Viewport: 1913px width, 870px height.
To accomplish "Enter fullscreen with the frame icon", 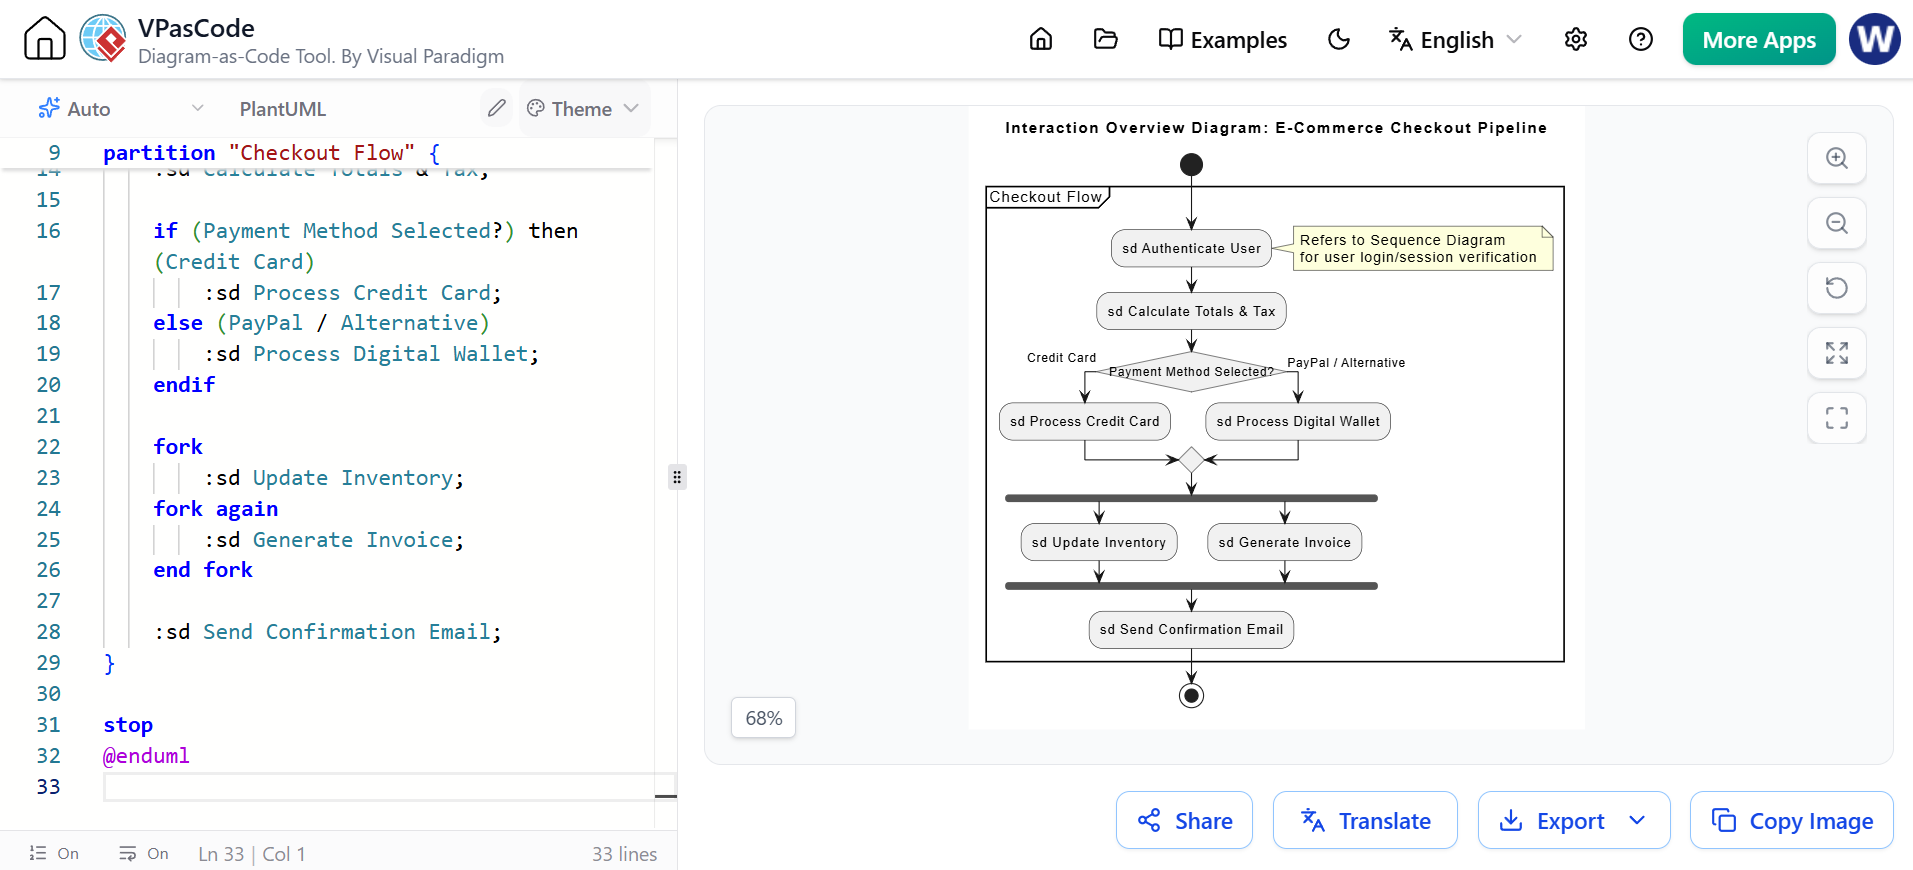I will pyautogui.click(x=1837, y=418).
